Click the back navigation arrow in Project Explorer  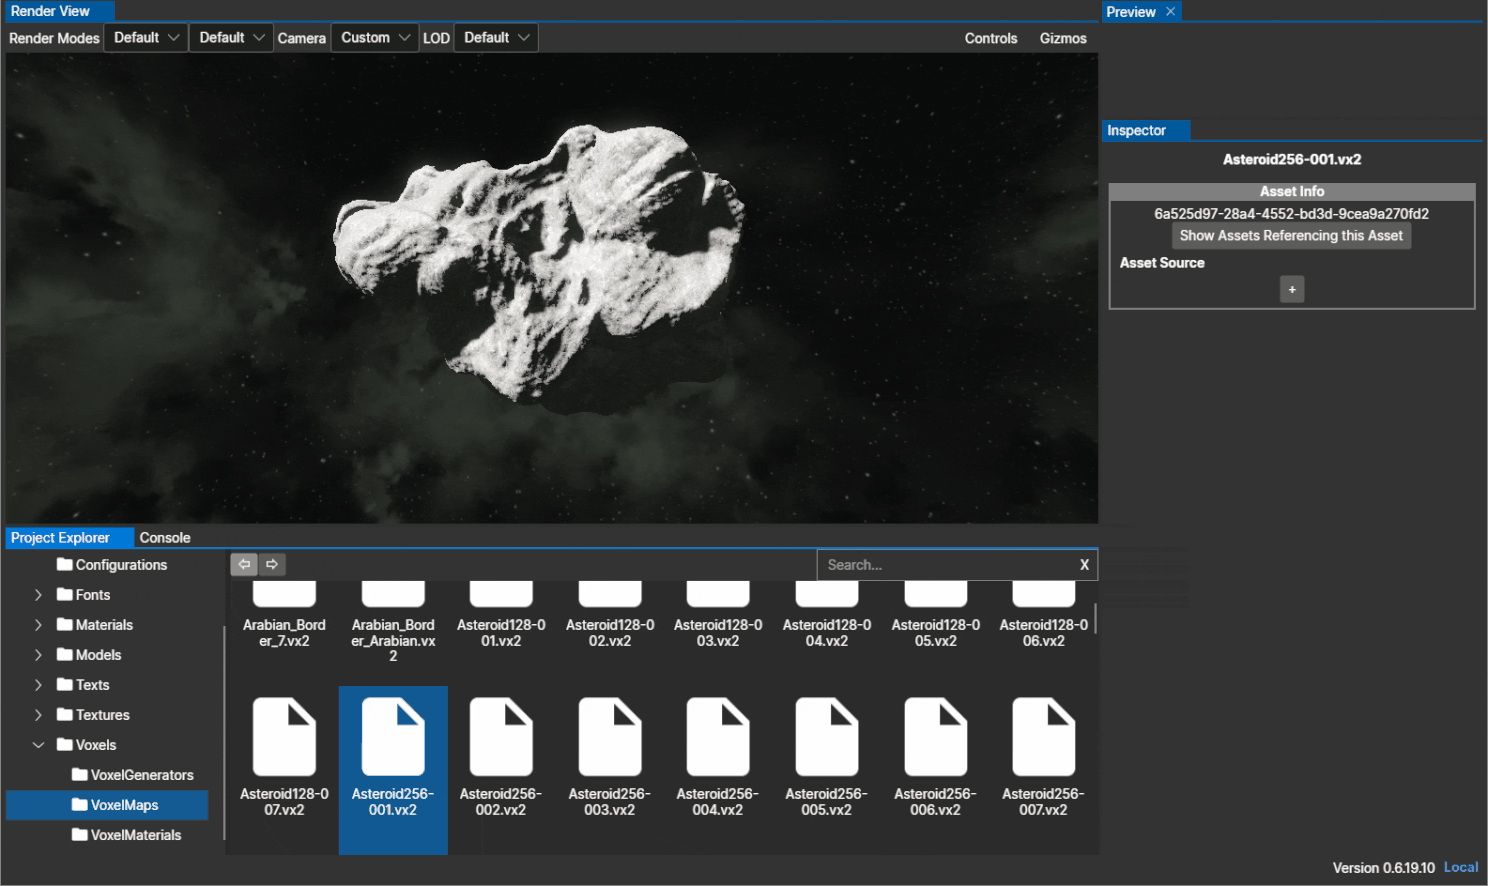click(244, 564)
